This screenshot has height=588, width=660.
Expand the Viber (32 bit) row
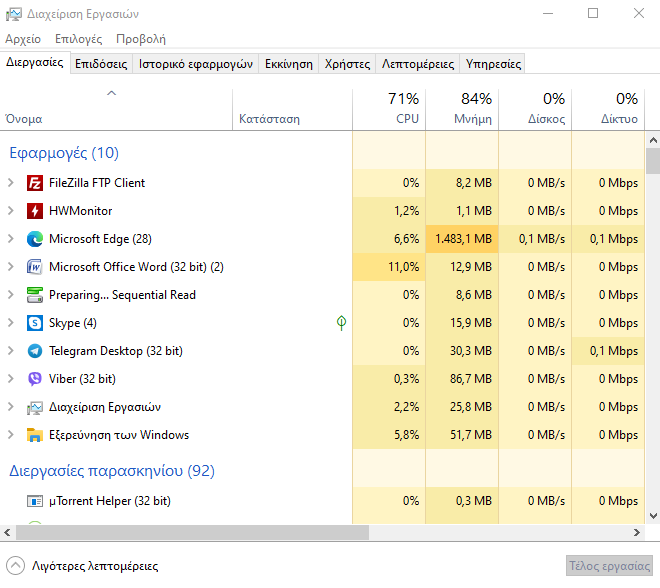click(11, 378)
